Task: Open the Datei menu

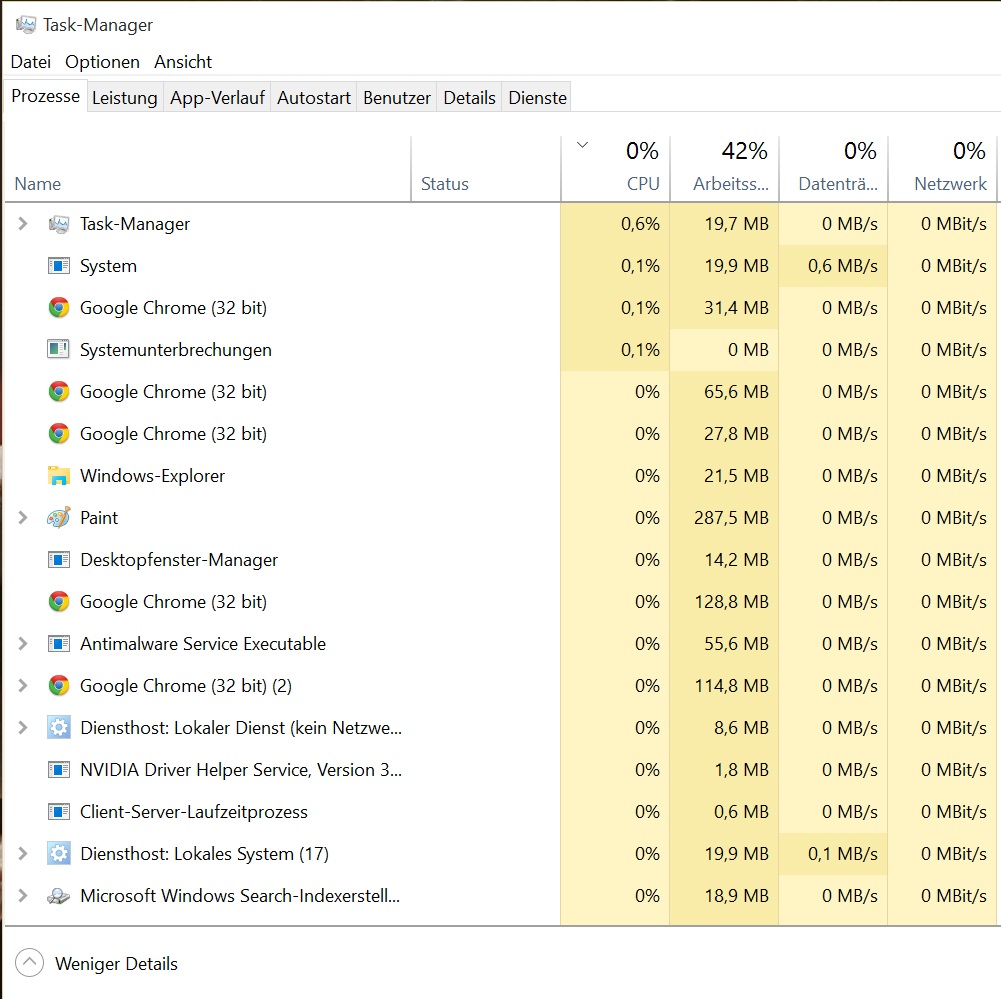Action: pyautogui.click(x=31, y=62)
